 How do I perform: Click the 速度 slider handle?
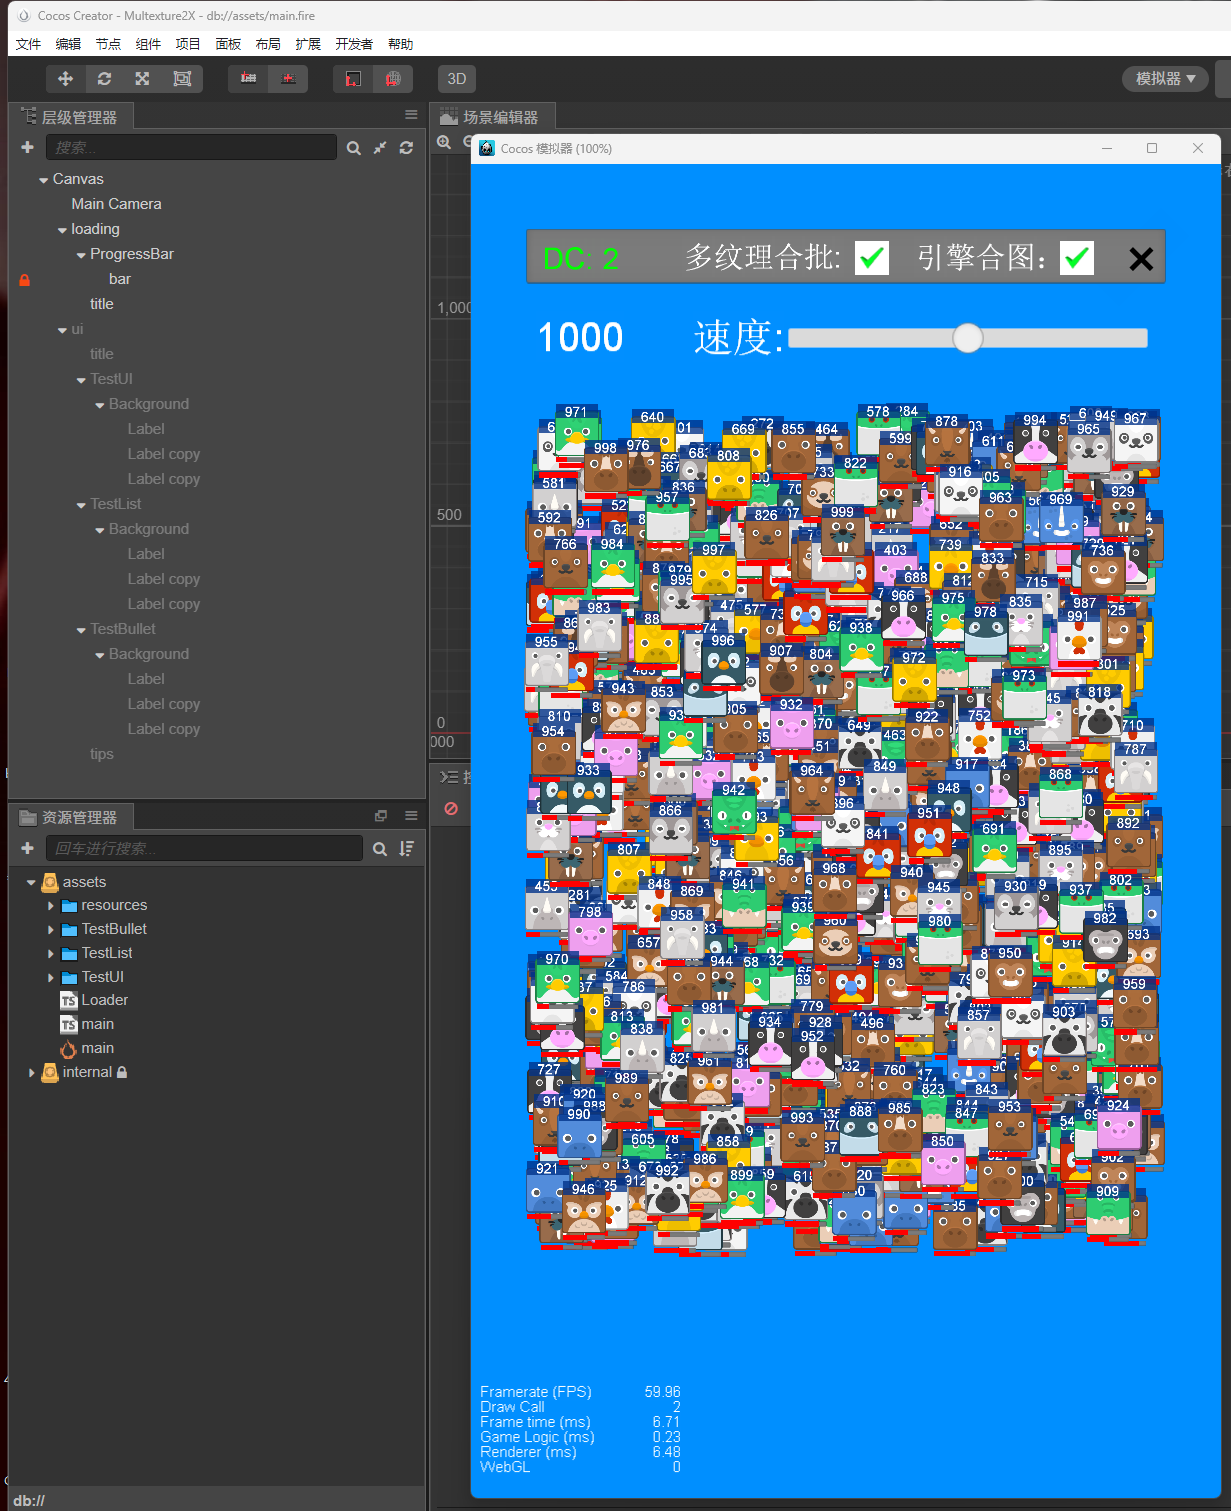967,338
